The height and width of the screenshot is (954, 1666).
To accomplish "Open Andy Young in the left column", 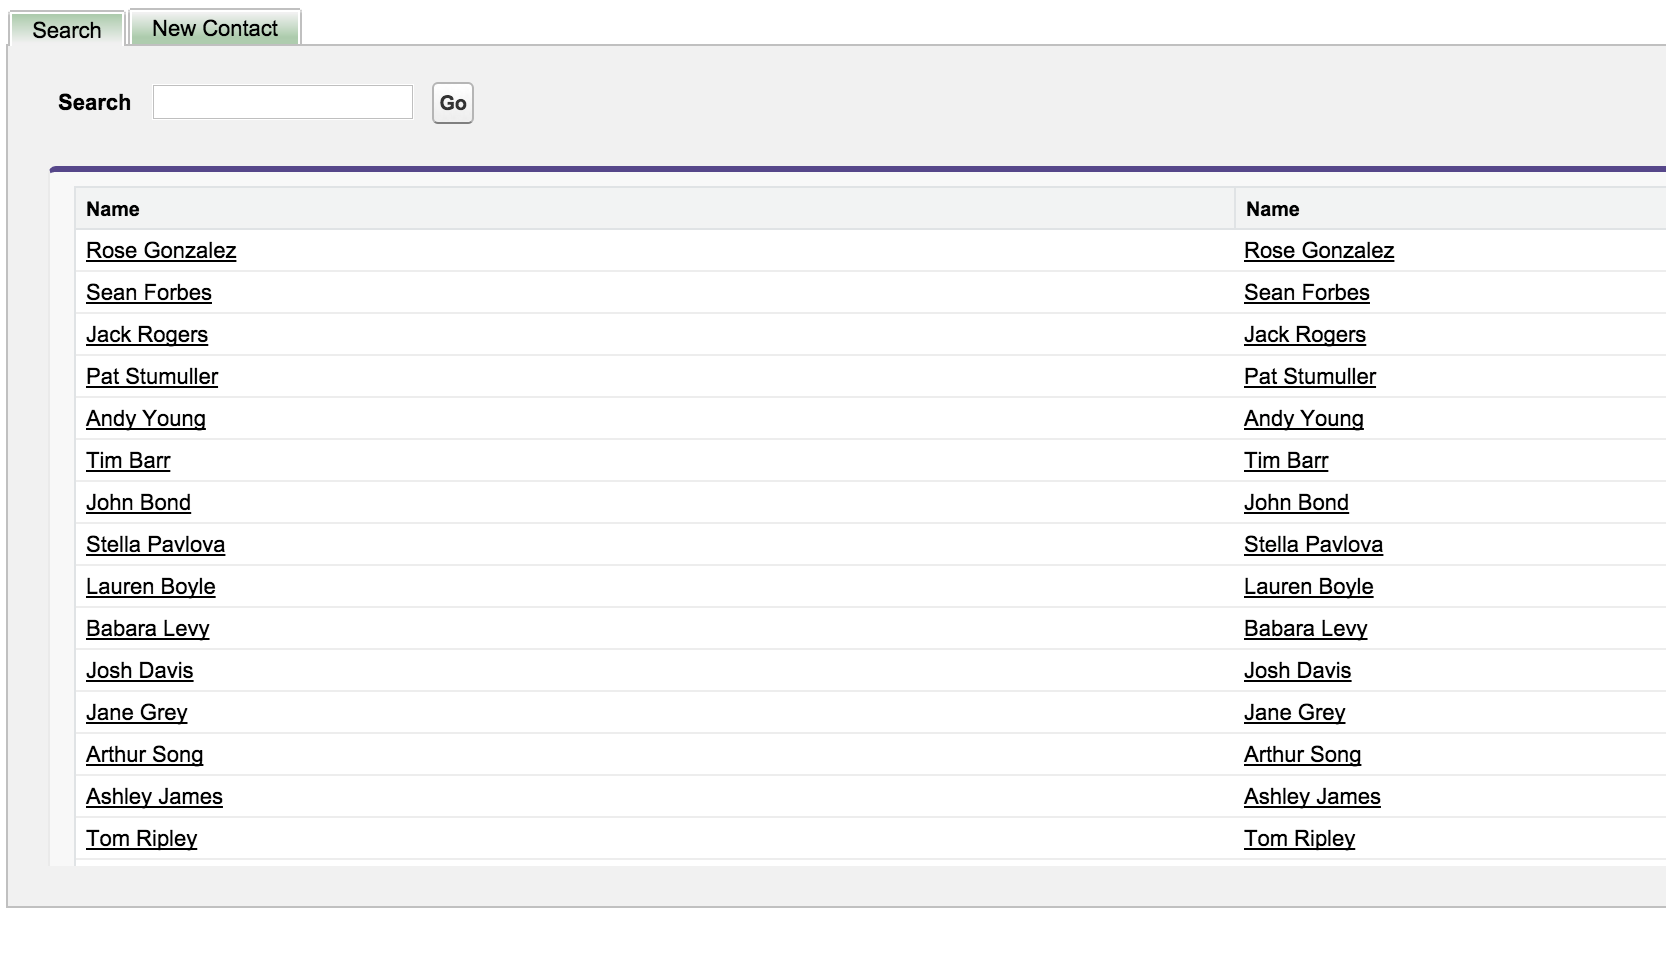I will point(146,419).
